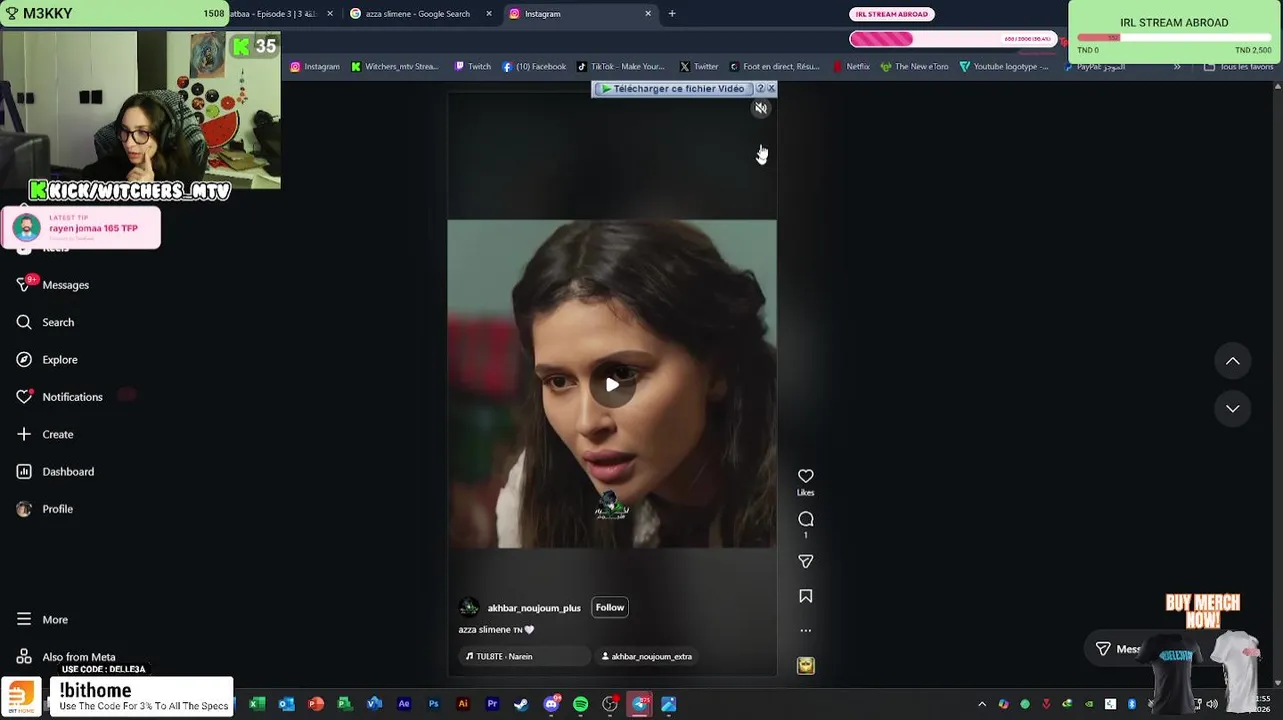Open OBS Studio from the taskbar
Viewport: 1283px width, 720px height.
(610, 704)
